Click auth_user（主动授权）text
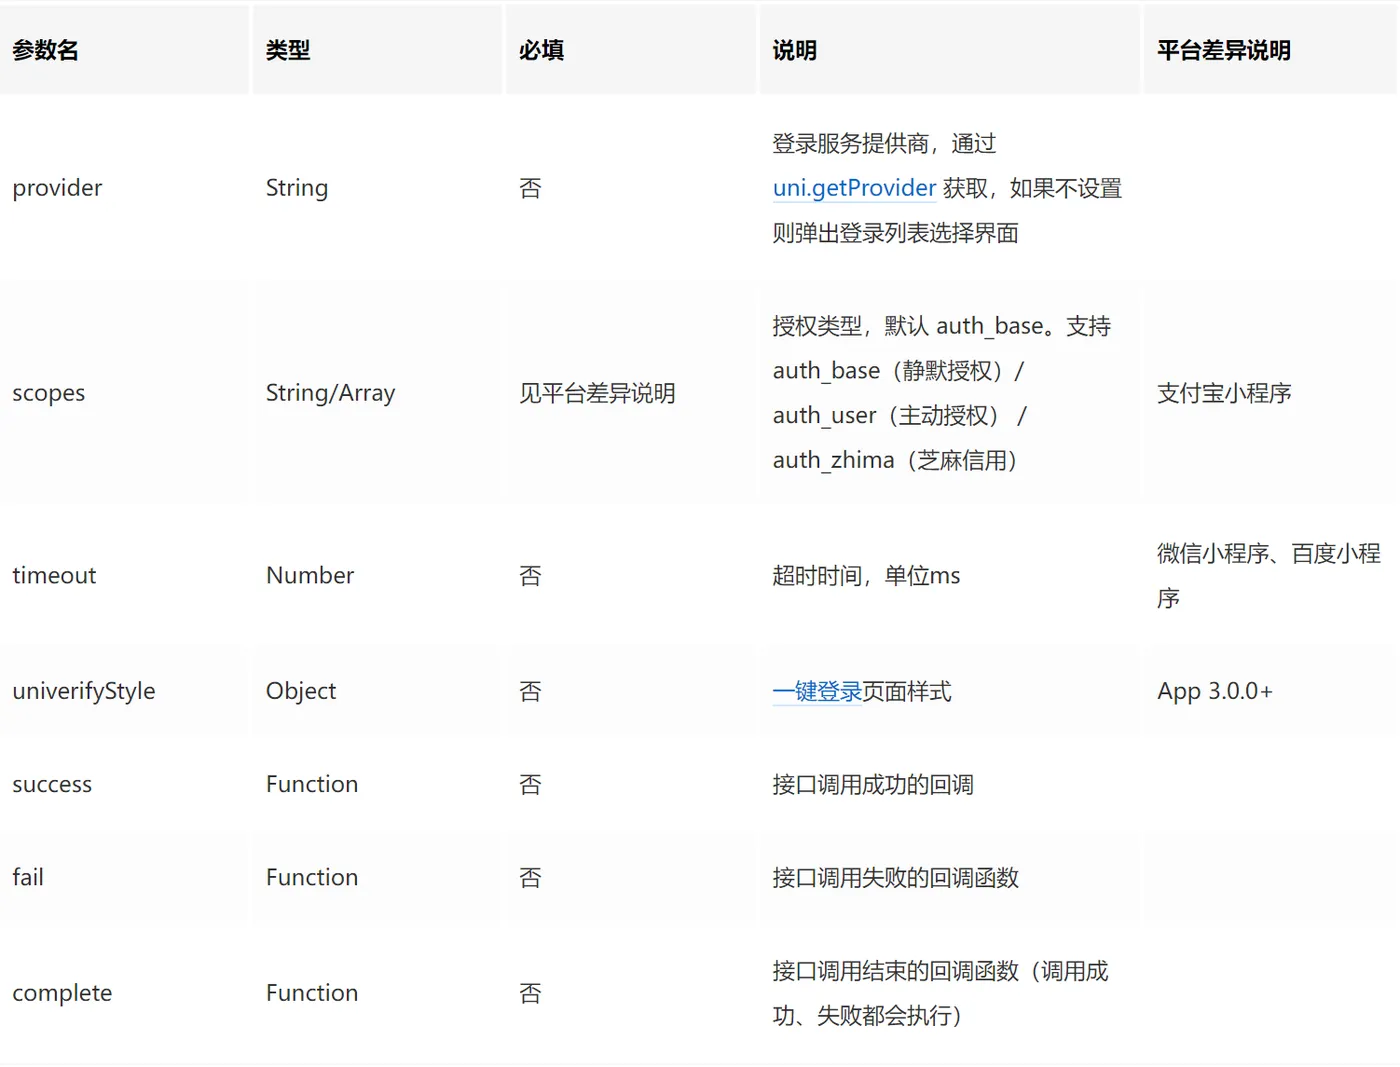 tap(888, 415)
